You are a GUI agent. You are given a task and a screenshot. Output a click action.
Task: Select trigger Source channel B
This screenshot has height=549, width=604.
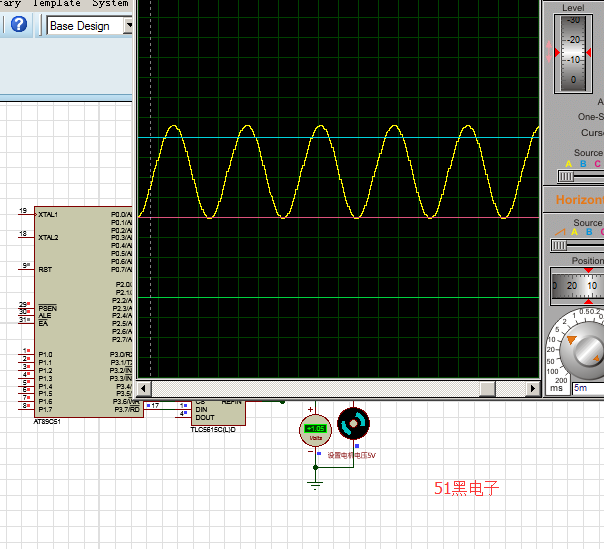(x=583, y=164)
